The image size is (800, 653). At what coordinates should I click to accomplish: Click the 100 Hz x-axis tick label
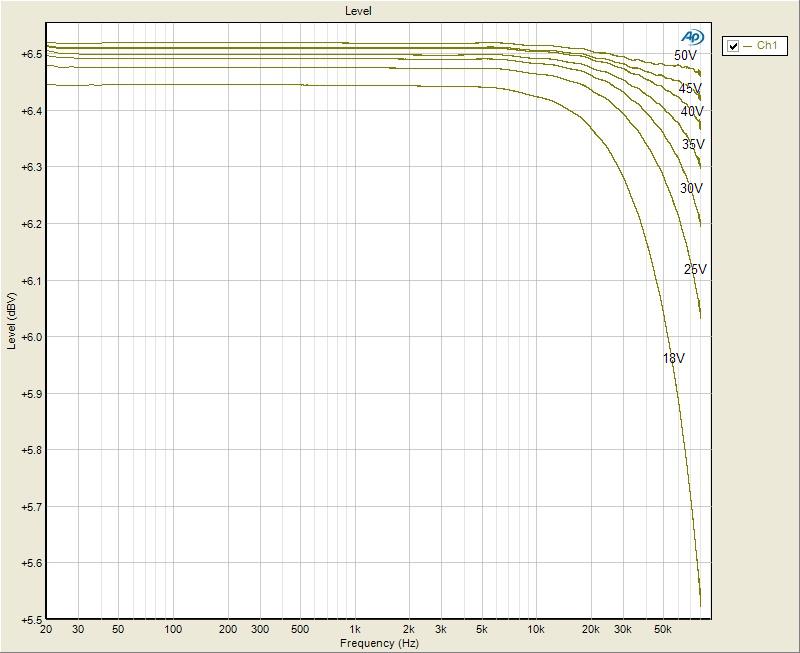(x=173, y=630)
